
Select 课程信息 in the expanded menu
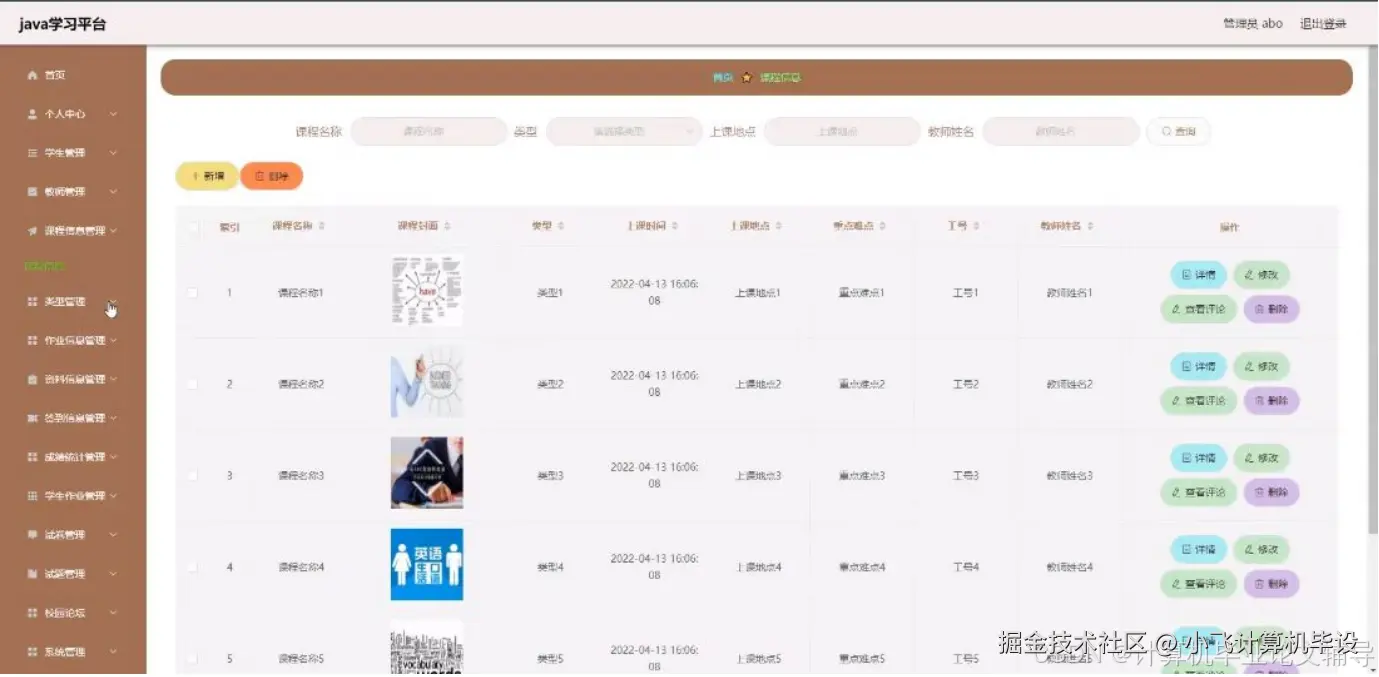tap(45, 265)
